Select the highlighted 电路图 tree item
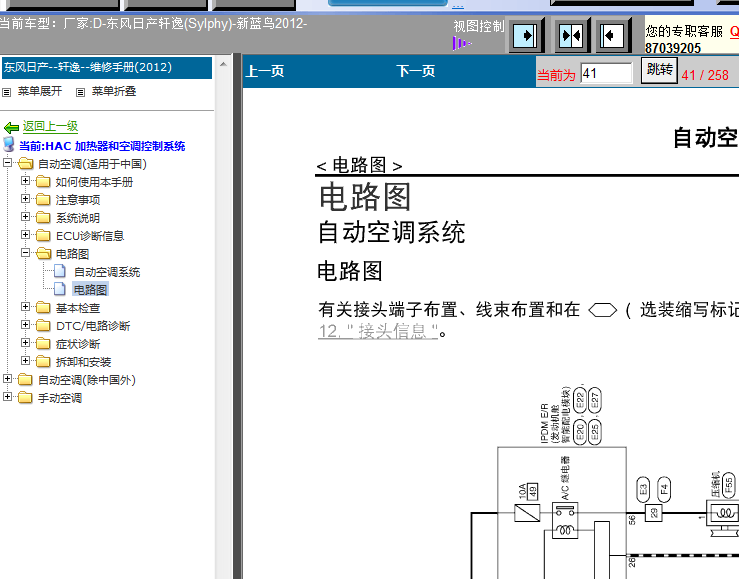Viewport: 739px width, 579px height. click(x=90, y=289)
